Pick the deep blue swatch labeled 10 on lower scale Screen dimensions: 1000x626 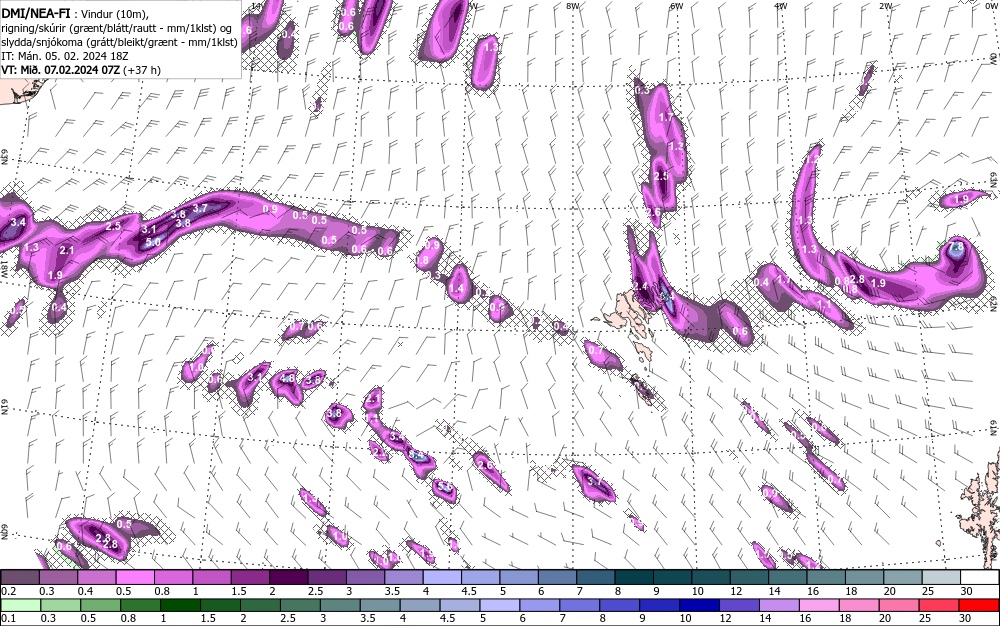click(x=700, y=605)
